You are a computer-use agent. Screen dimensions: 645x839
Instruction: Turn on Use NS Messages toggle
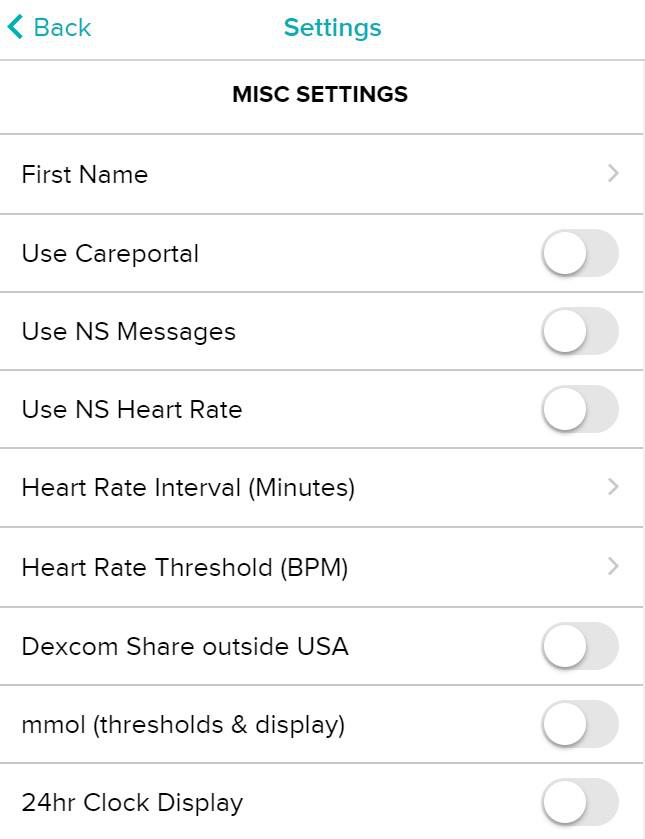(580, 331)
